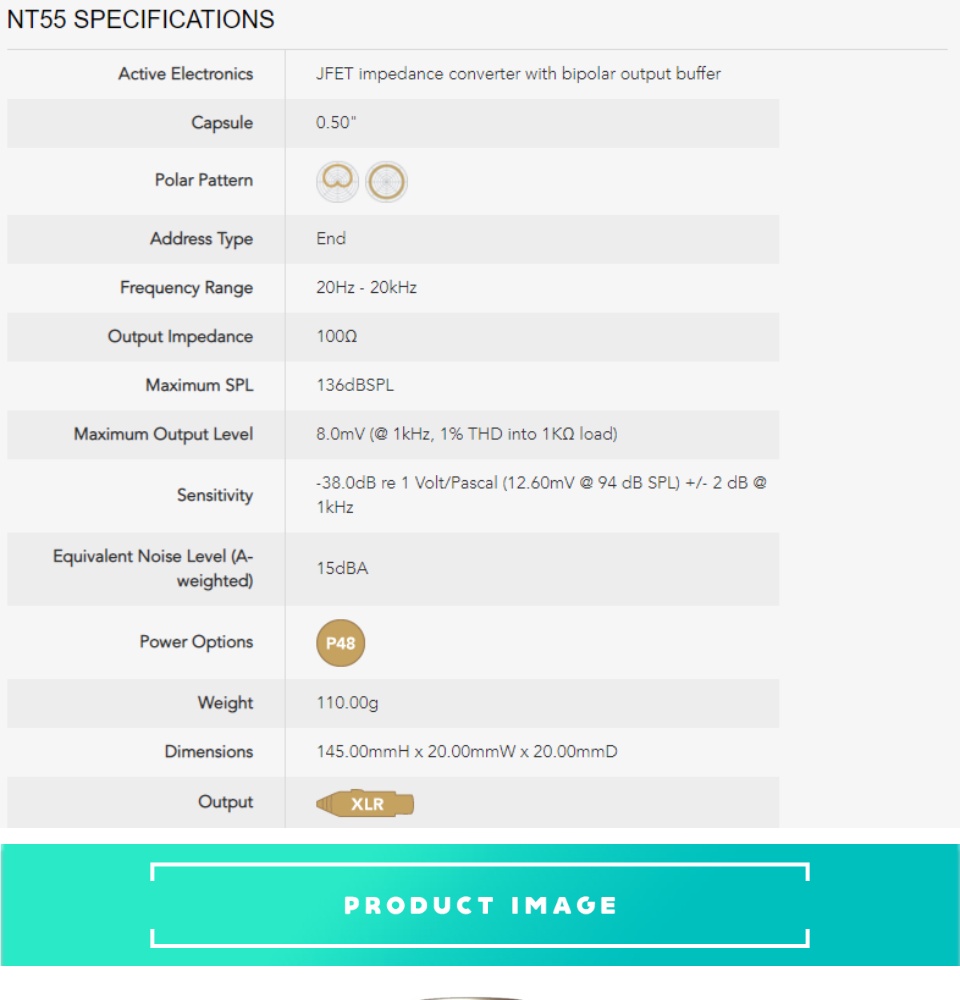Click the omnidirectional polar pattern icon

tap(386, 182)
